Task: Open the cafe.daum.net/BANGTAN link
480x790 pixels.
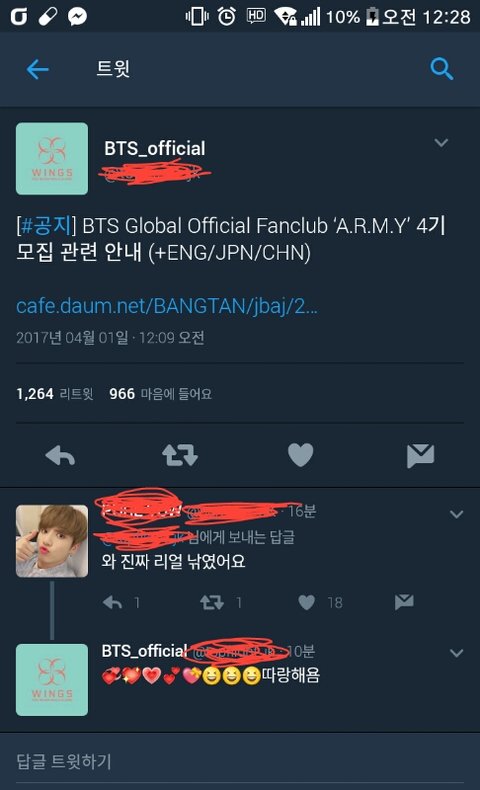Action: click(167, 306)
